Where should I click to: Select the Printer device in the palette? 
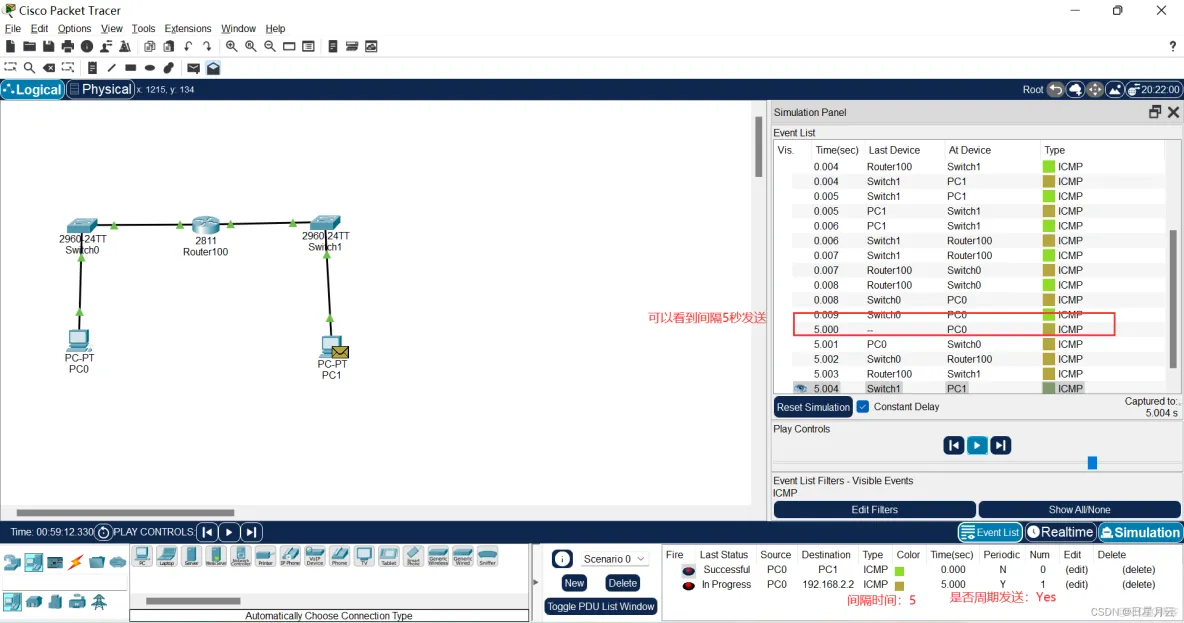coord(266,557)
